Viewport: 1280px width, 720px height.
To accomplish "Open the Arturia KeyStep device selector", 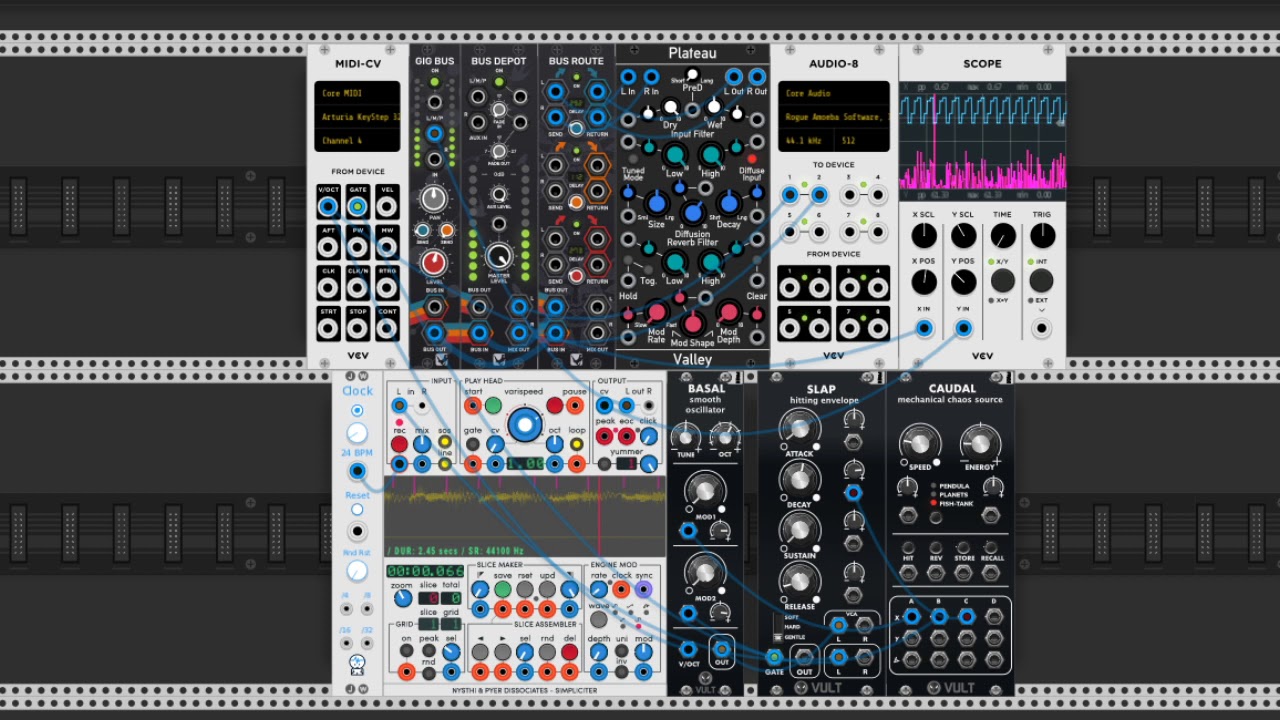I will pos(357,117).
